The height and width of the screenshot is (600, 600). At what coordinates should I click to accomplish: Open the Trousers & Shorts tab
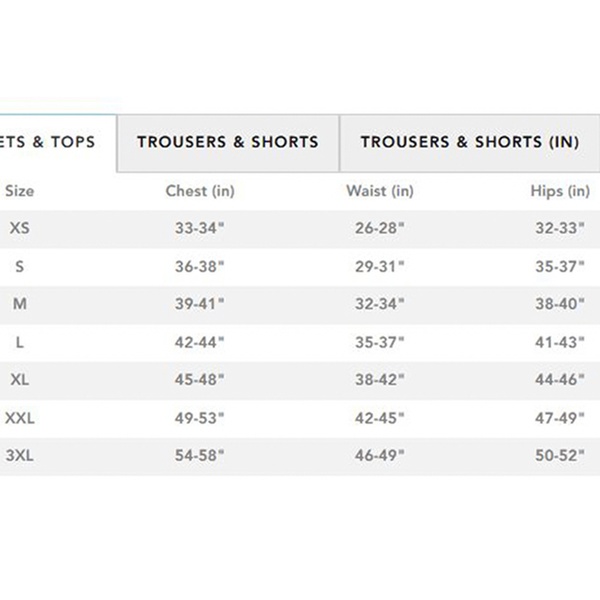pyautogui.click(x=228, y=142)
